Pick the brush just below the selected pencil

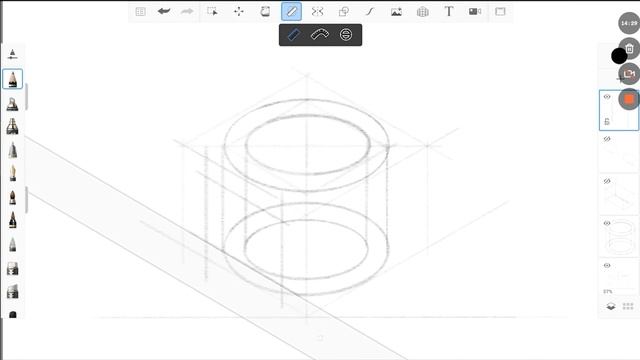(12, 104)
